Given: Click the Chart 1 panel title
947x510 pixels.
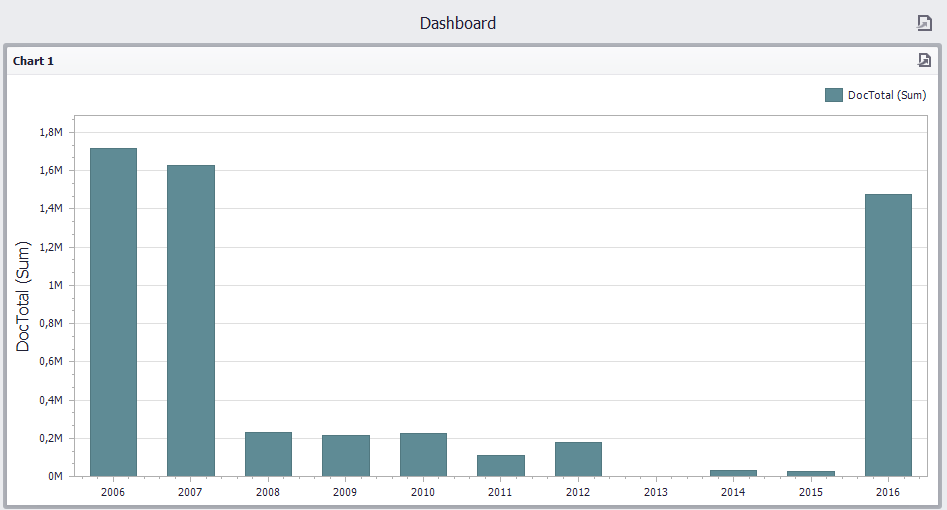Looking at the screenshot, I should click(x=33, y=60).
